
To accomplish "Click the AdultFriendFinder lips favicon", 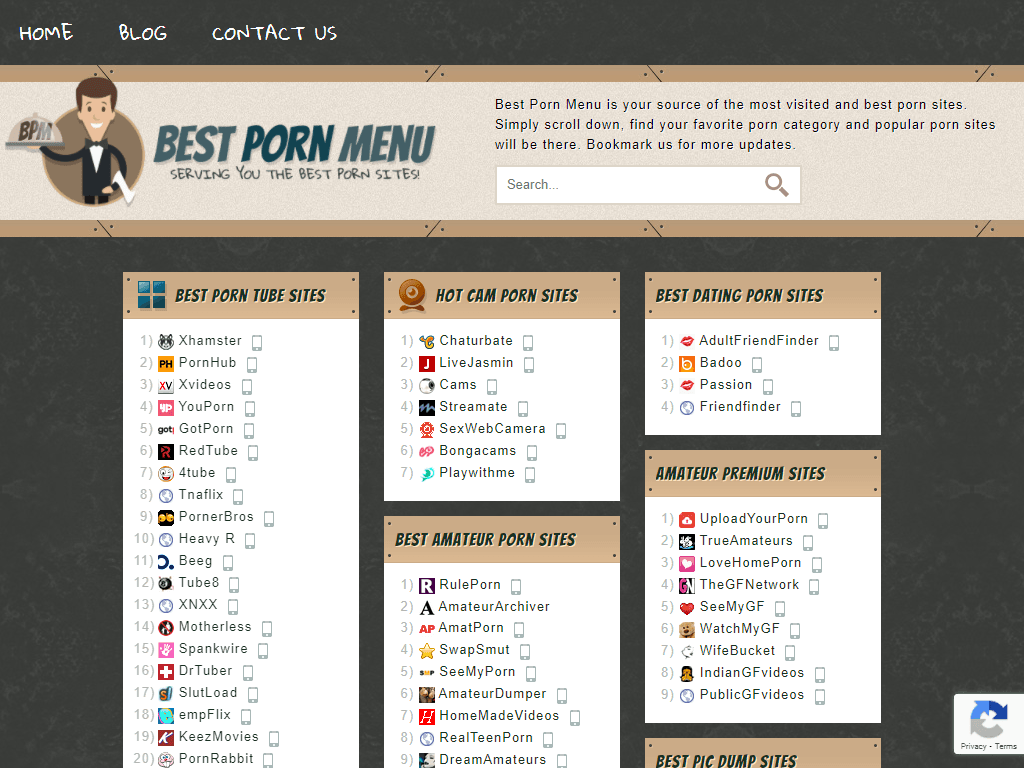I will [x=687, y=341].
